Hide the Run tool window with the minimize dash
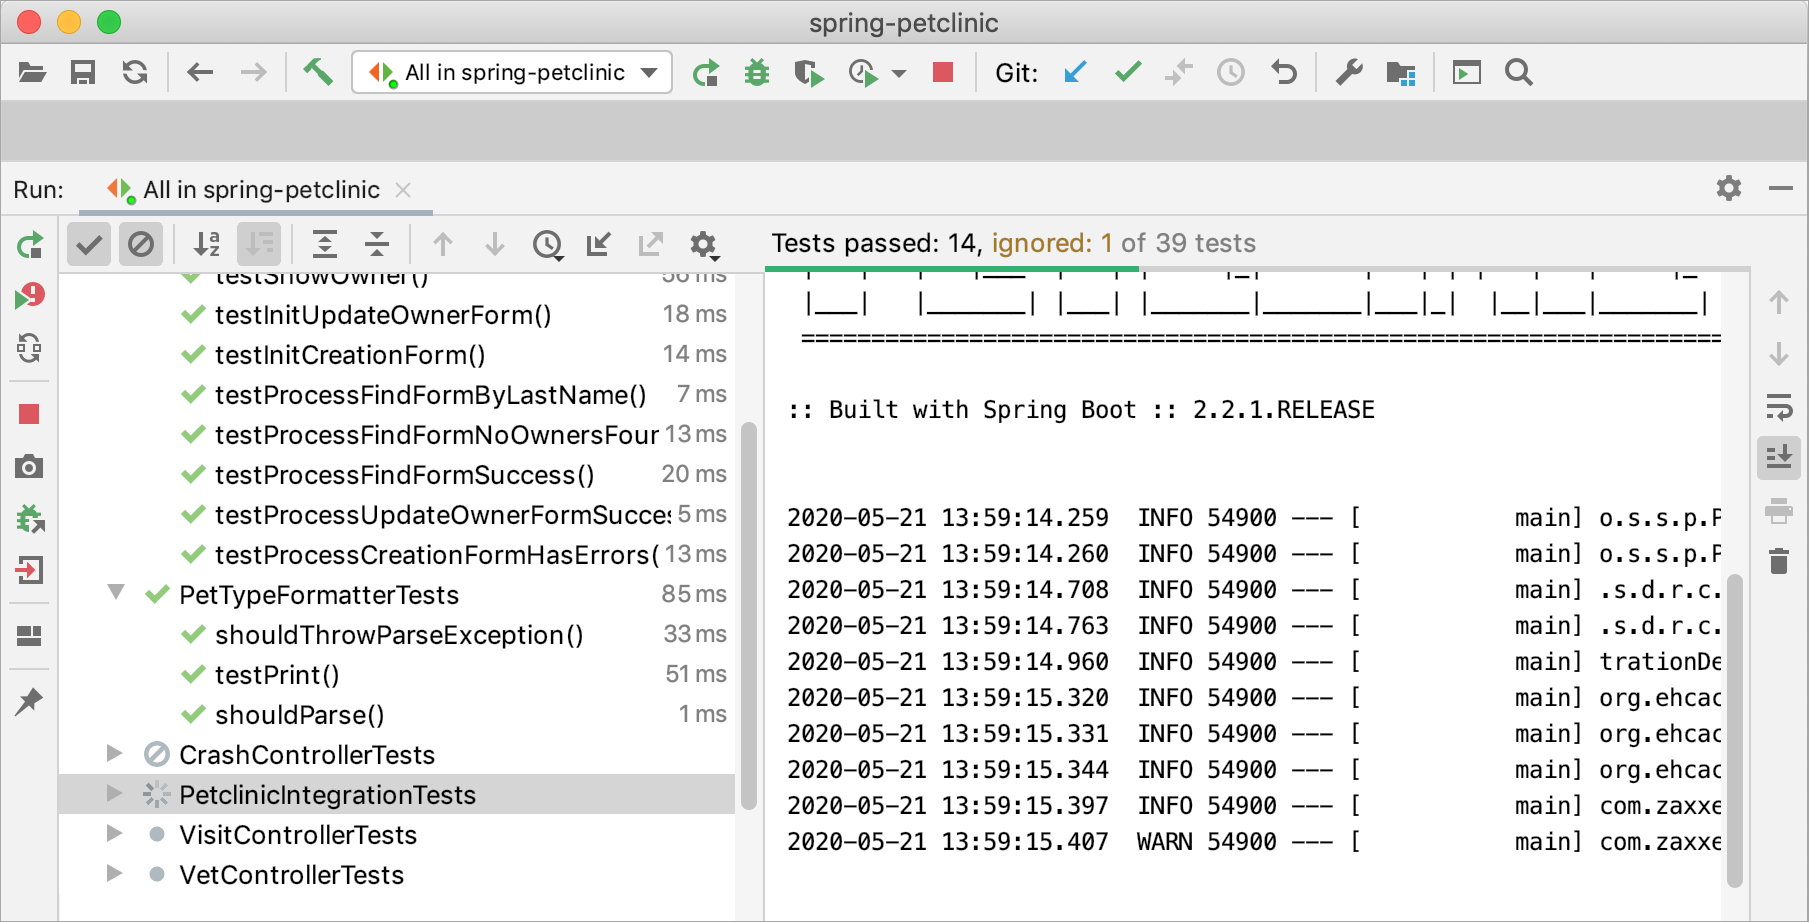 coord(1781,188)
